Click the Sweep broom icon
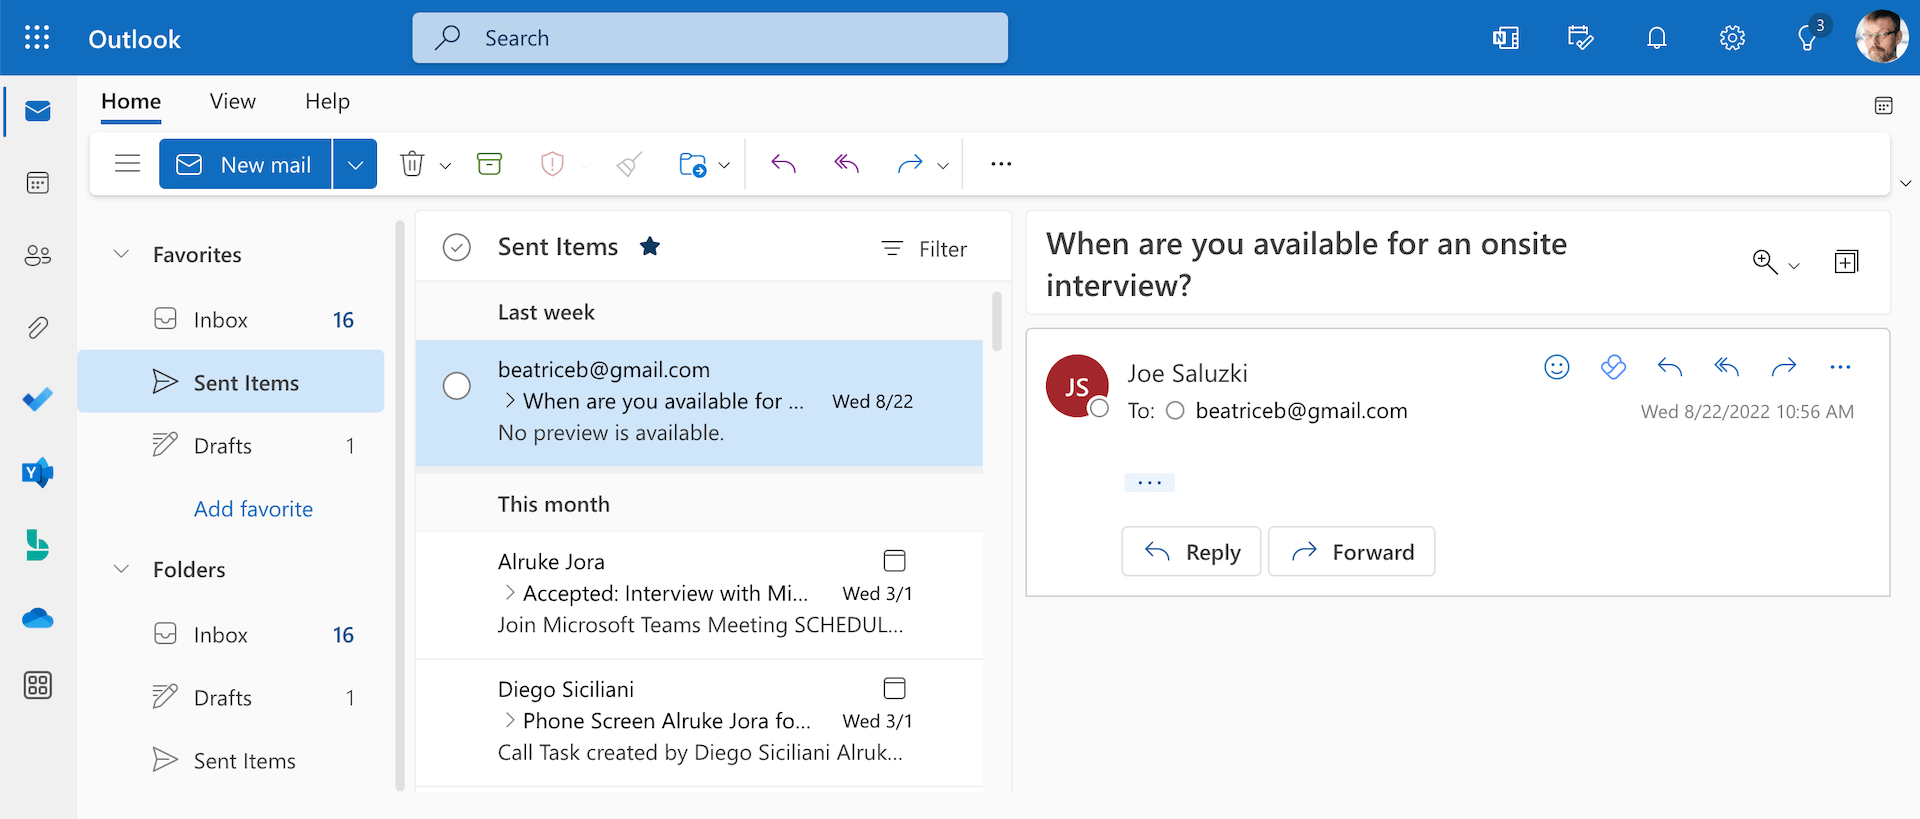 coord(629,164)
